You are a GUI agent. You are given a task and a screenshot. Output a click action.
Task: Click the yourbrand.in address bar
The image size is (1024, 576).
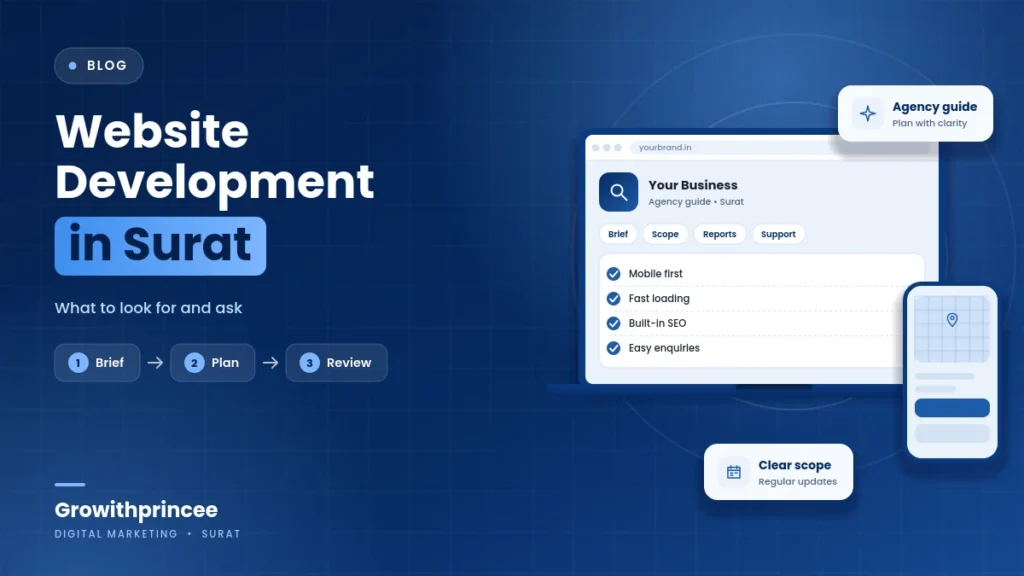click(780, 148)
